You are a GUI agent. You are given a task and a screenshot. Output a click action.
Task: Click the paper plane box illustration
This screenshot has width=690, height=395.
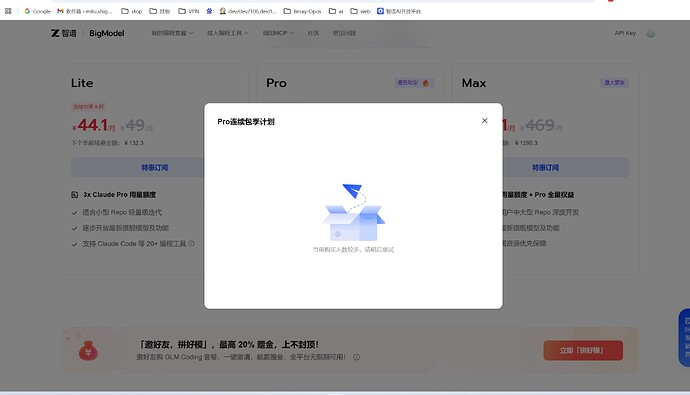click(x=353, y=212)
